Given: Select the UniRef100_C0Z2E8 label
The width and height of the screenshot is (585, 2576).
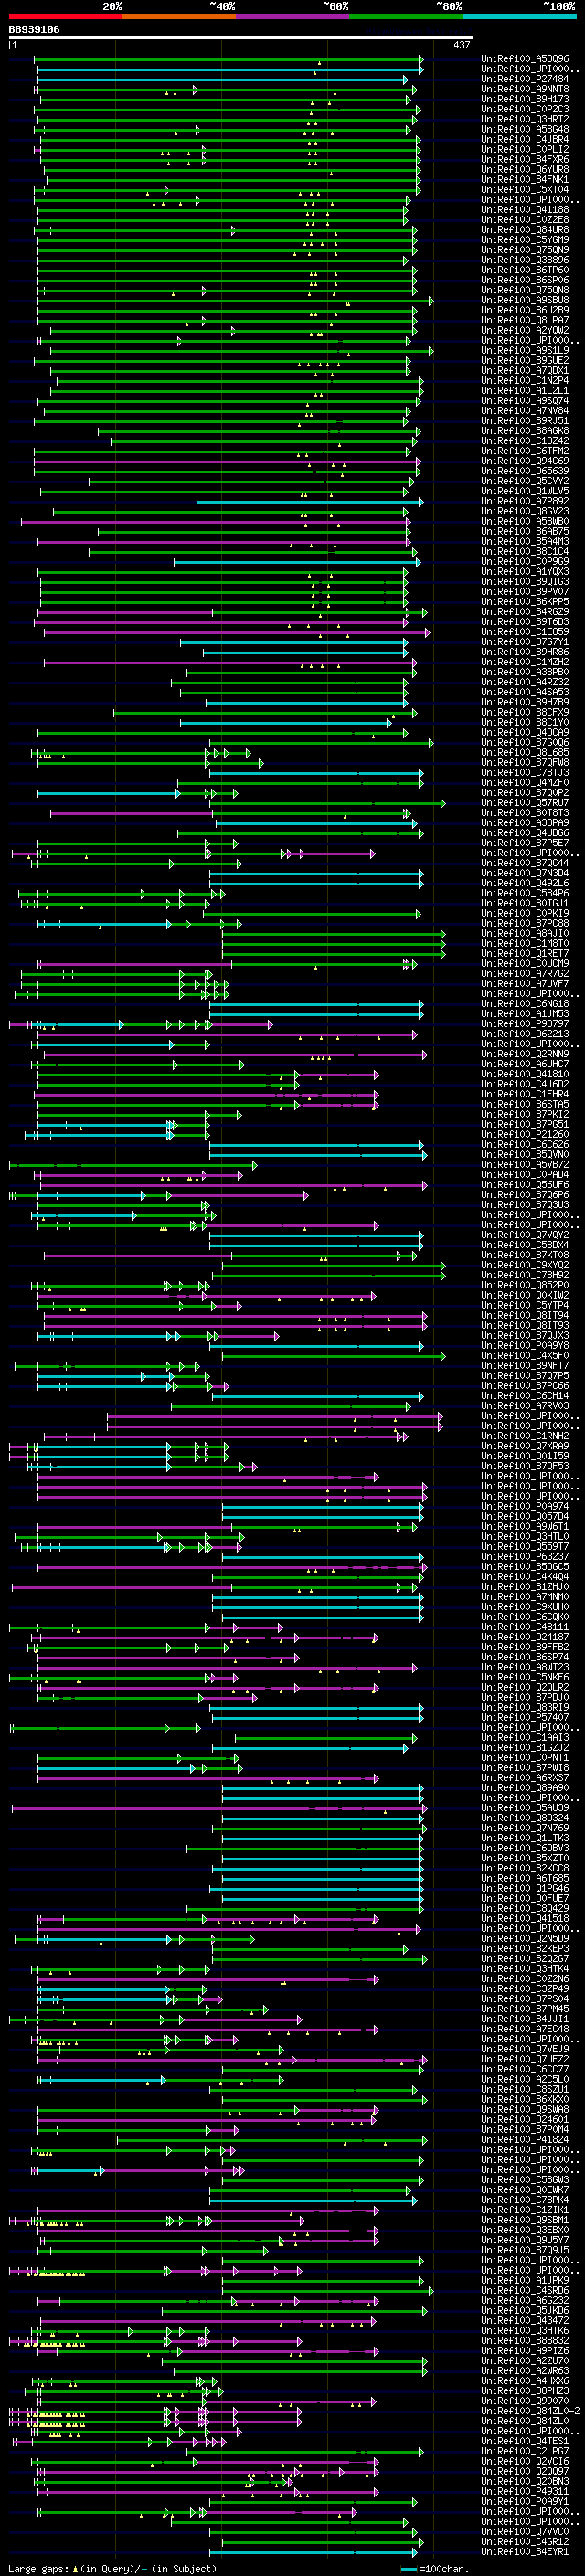Looking at the screenshot, I should (x=525, y=220).
